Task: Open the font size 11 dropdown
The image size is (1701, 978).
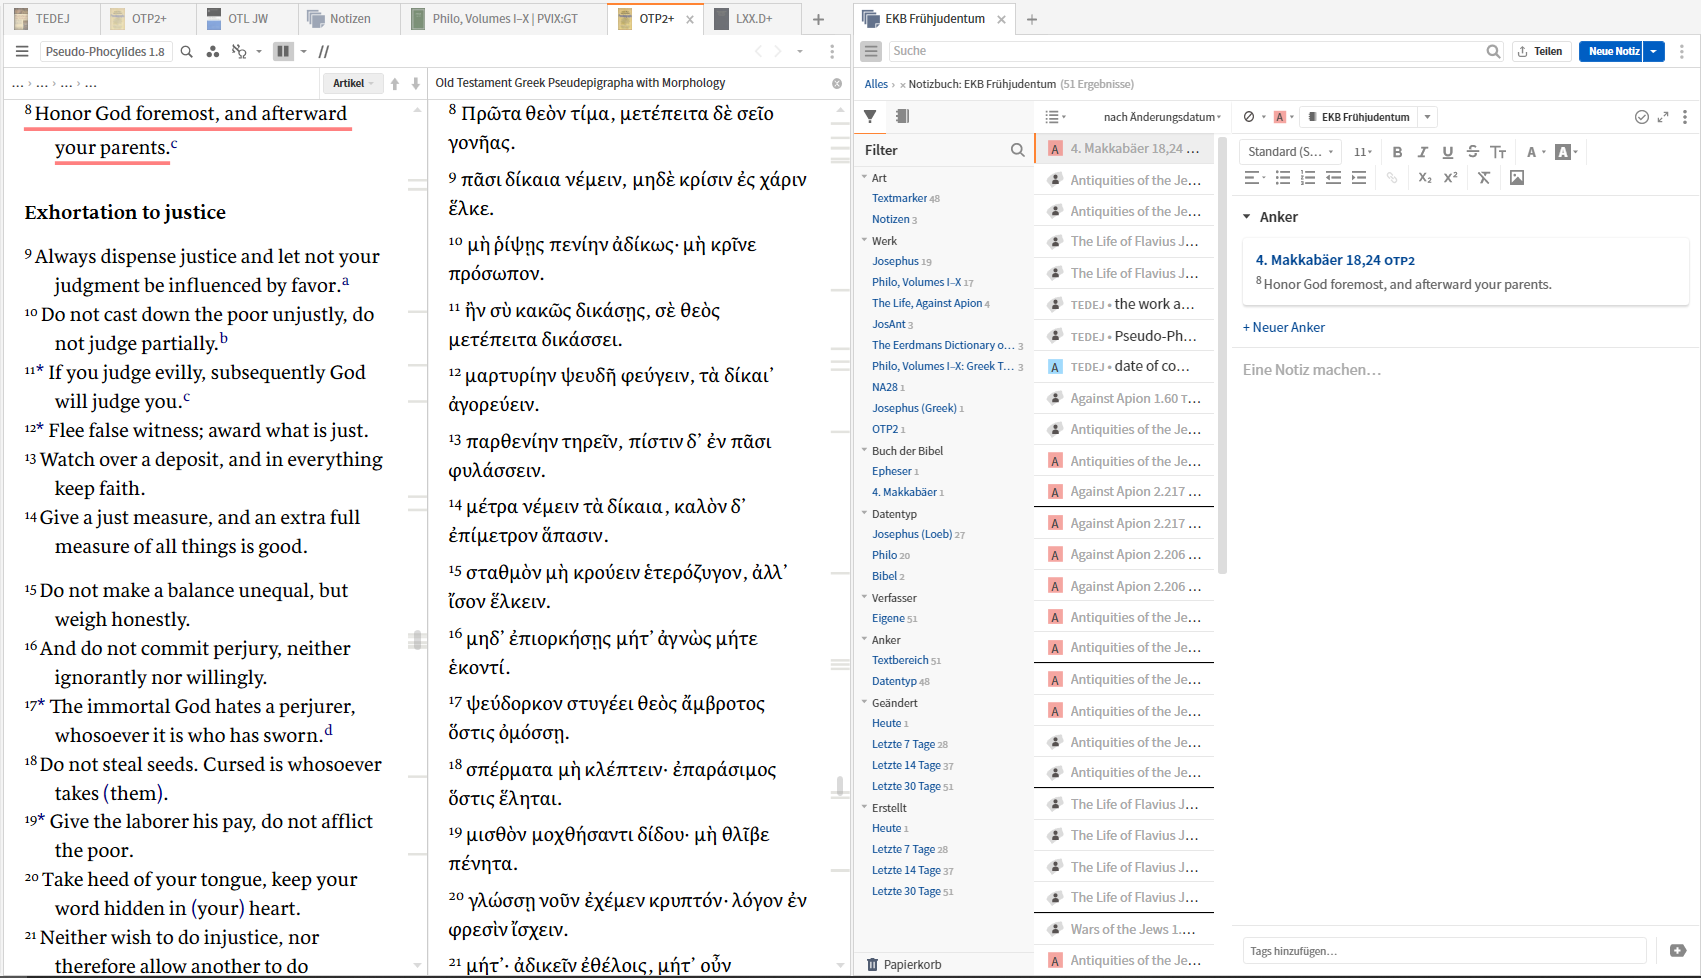Action: pos(1362,152)
